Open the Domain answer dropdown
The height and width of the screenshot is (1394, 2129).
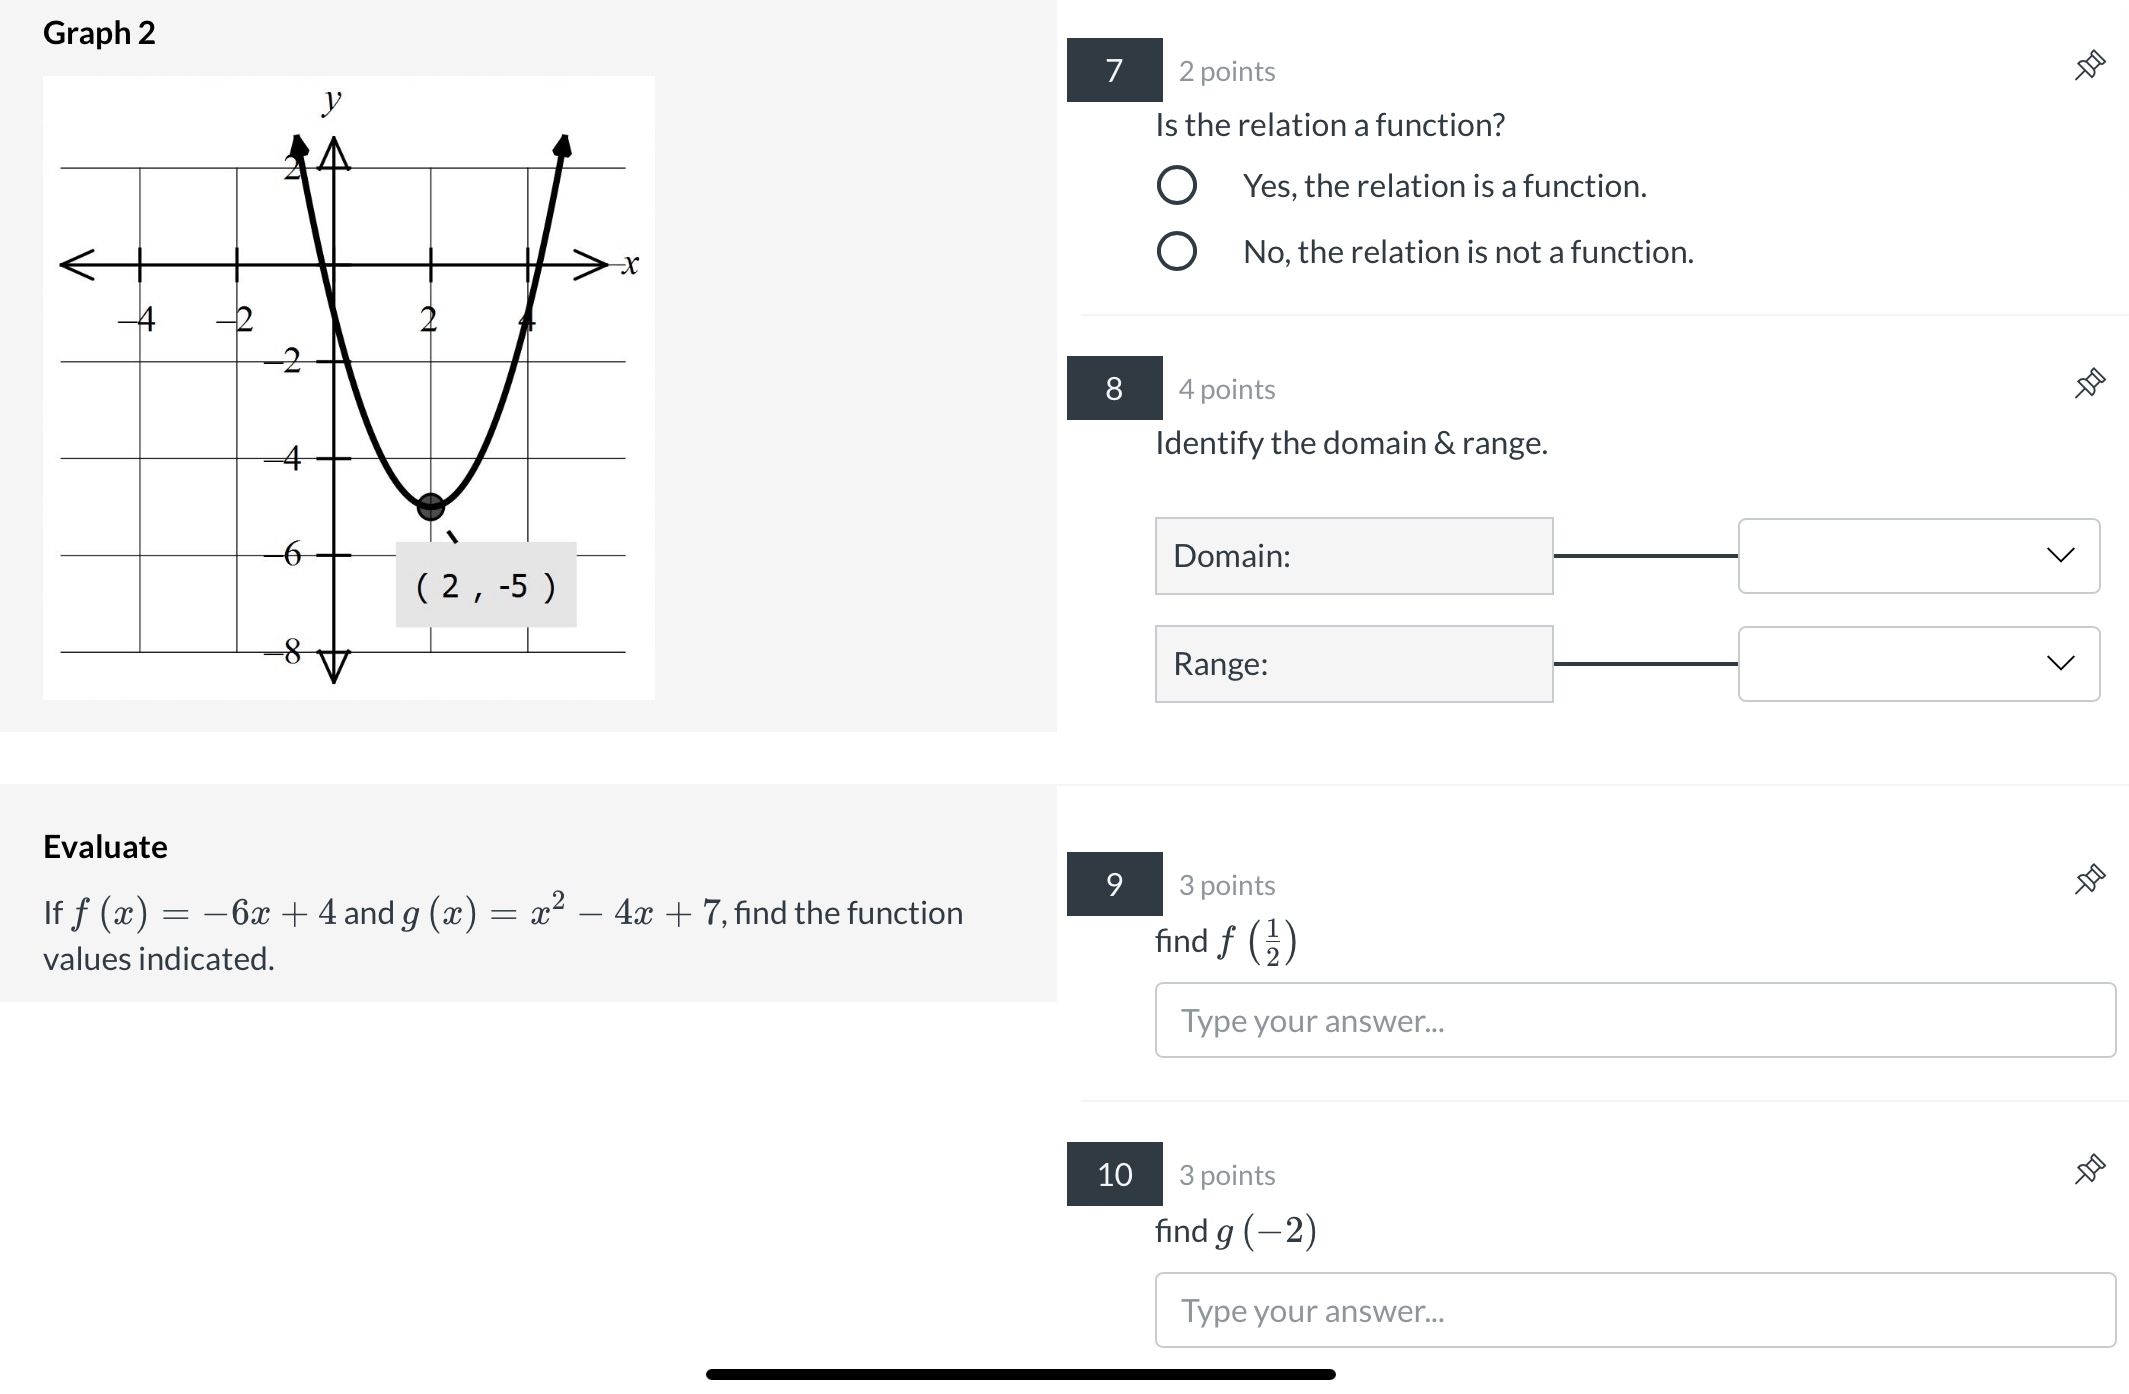pos(1918,556)
